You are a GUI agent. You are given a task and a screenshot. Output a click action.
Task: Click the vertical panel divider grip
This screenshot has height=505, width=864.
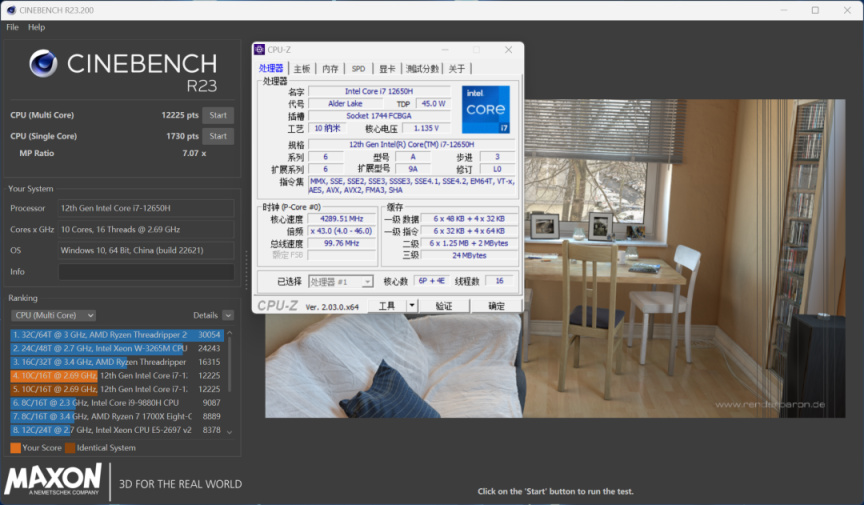(x=246, y=270)
